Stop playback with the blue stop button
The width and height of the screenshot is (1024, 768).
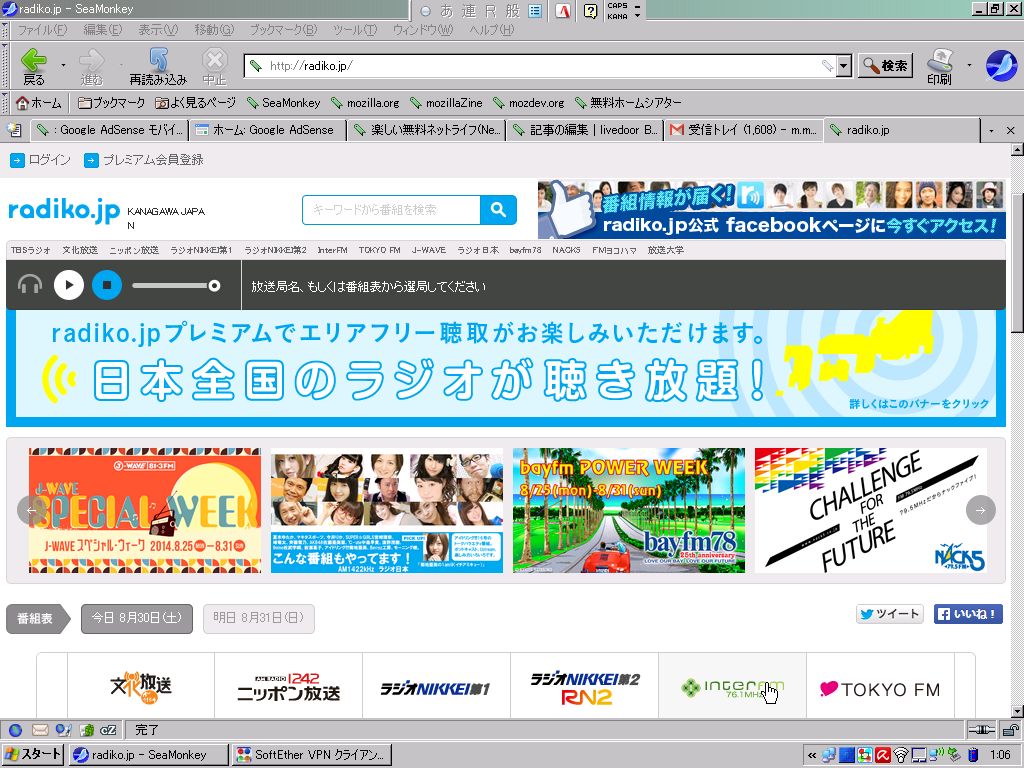click(107, 285)
